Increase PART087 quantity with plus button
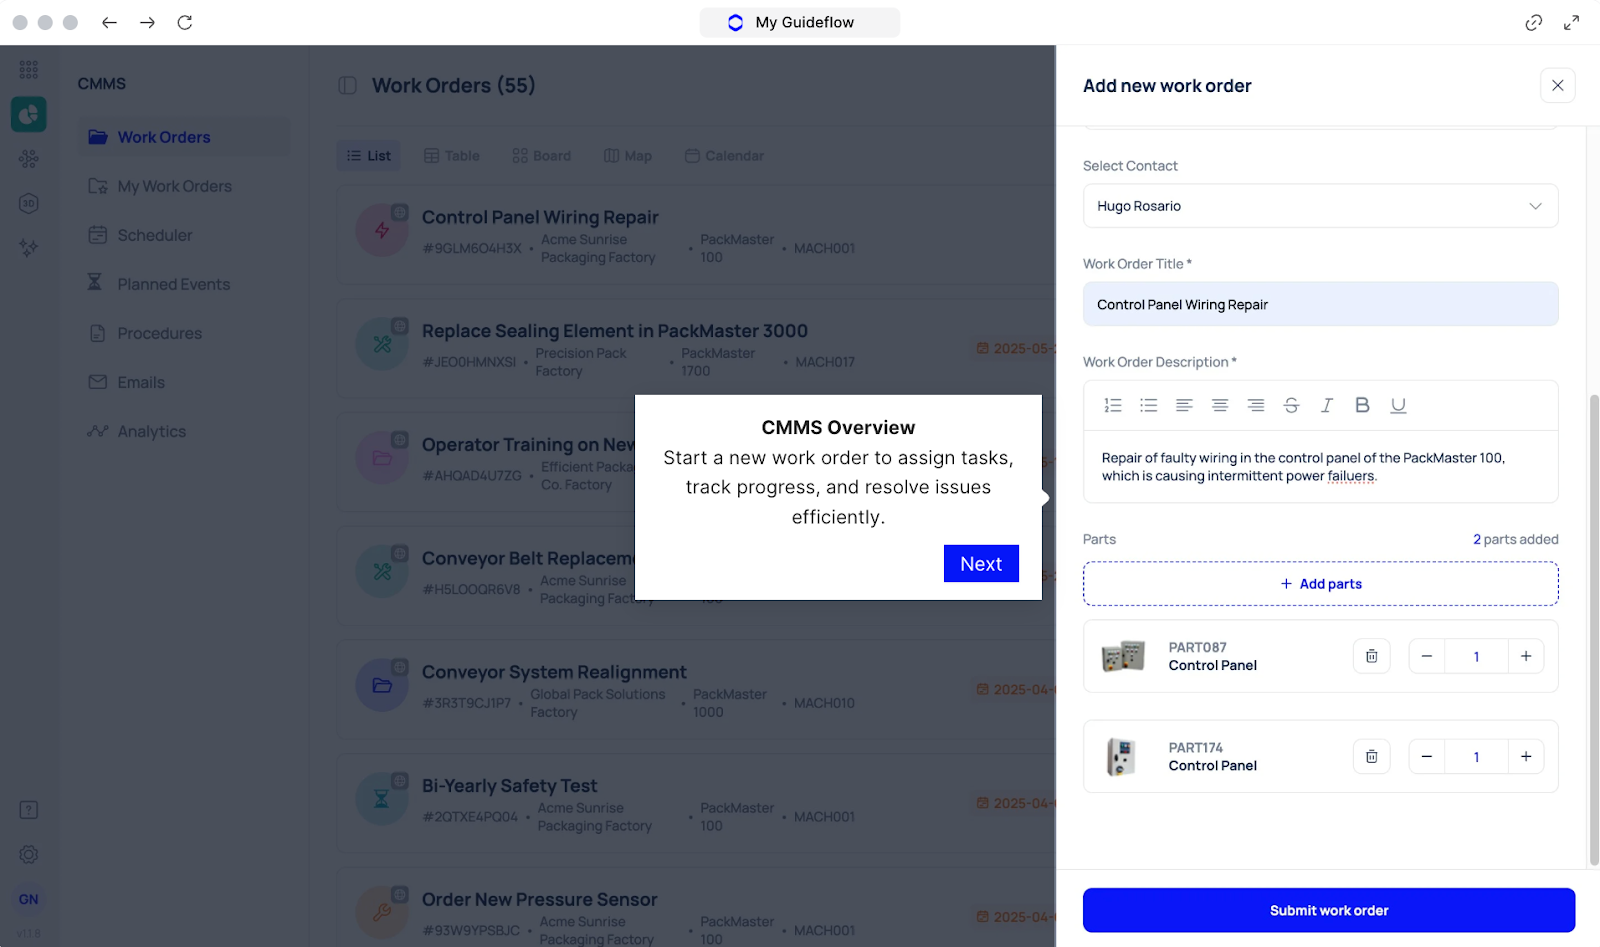Viewport: 1600px width, 947px height. click(x=1526, y=656)
